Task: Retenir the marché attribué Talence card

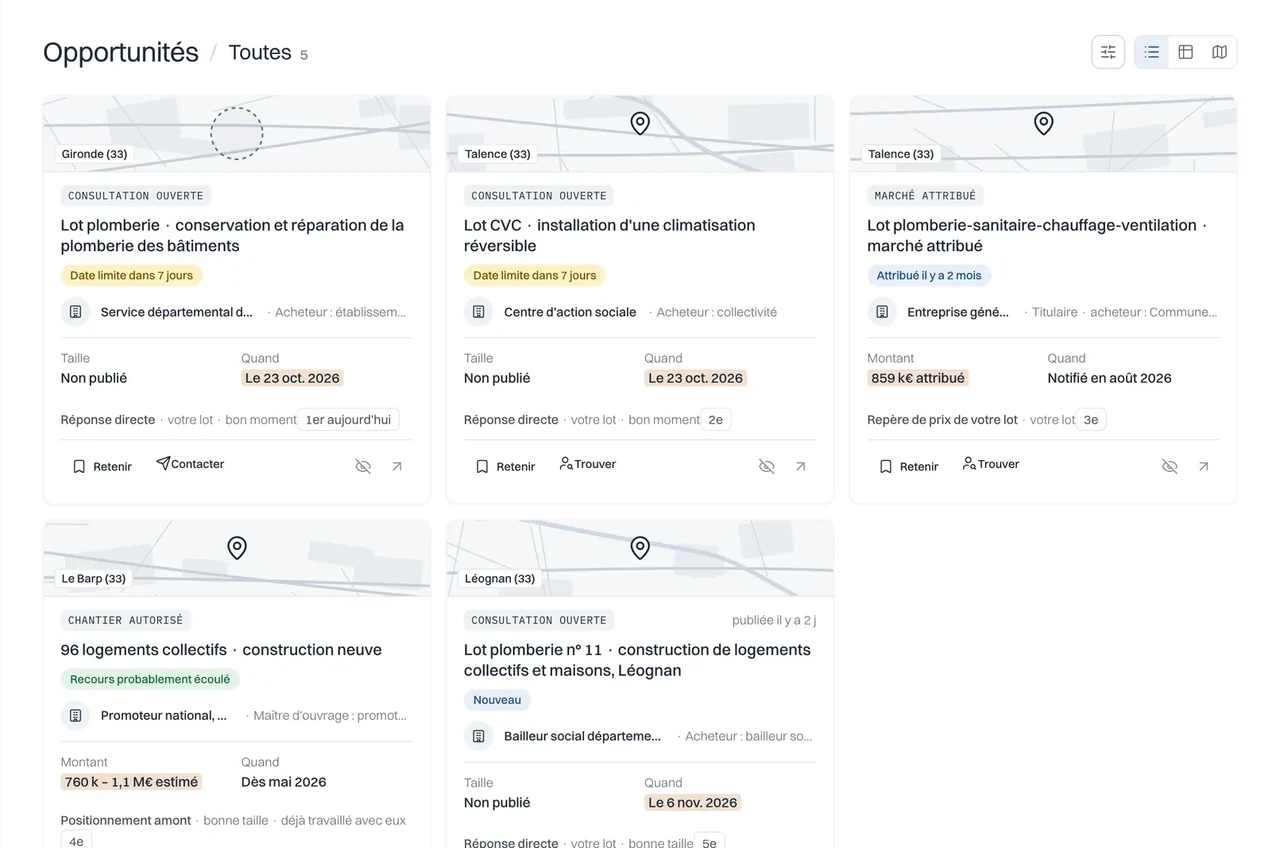Action: tap(908, 466)
